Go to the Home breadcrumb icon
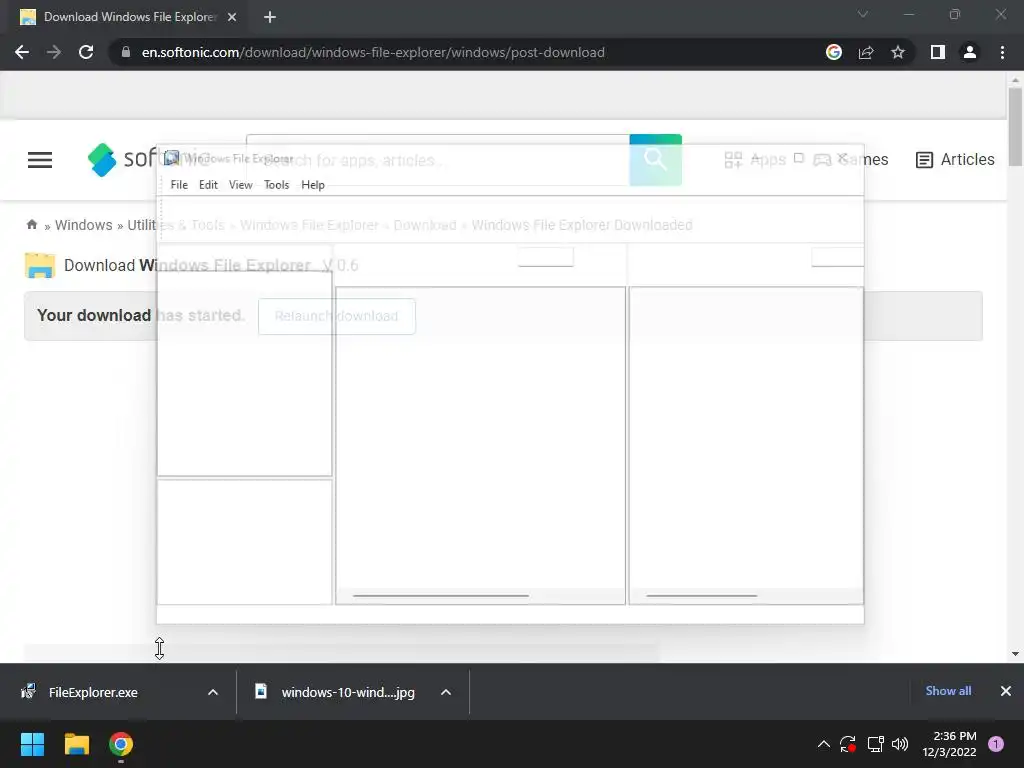Image resolution: width=1024 pixels, height=768 pixels. (31, 225)
